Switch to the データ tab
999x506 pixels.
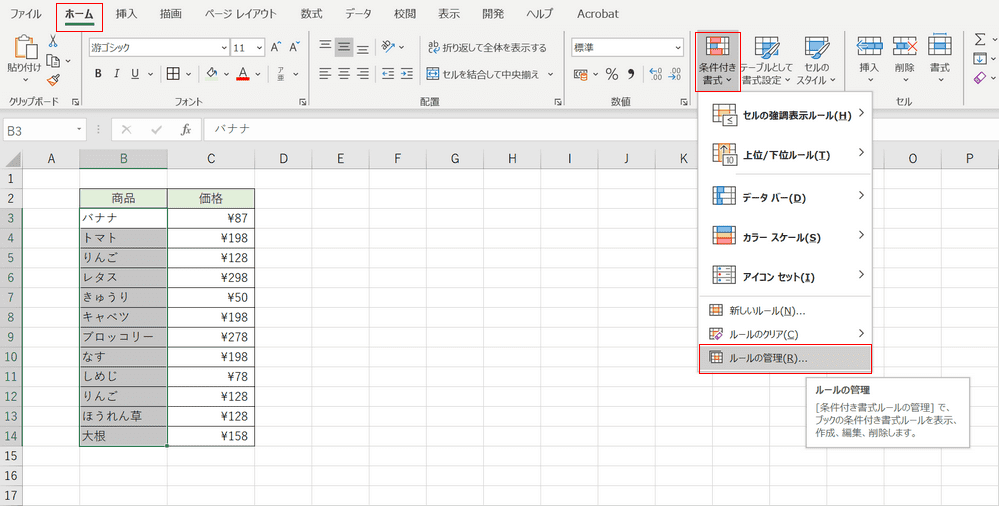pyautogui.click(x=359, y=13)
